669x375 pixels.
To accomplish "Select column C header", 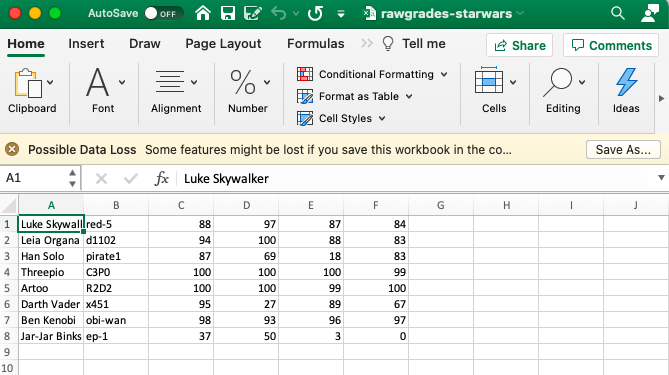I will (181, 206).
